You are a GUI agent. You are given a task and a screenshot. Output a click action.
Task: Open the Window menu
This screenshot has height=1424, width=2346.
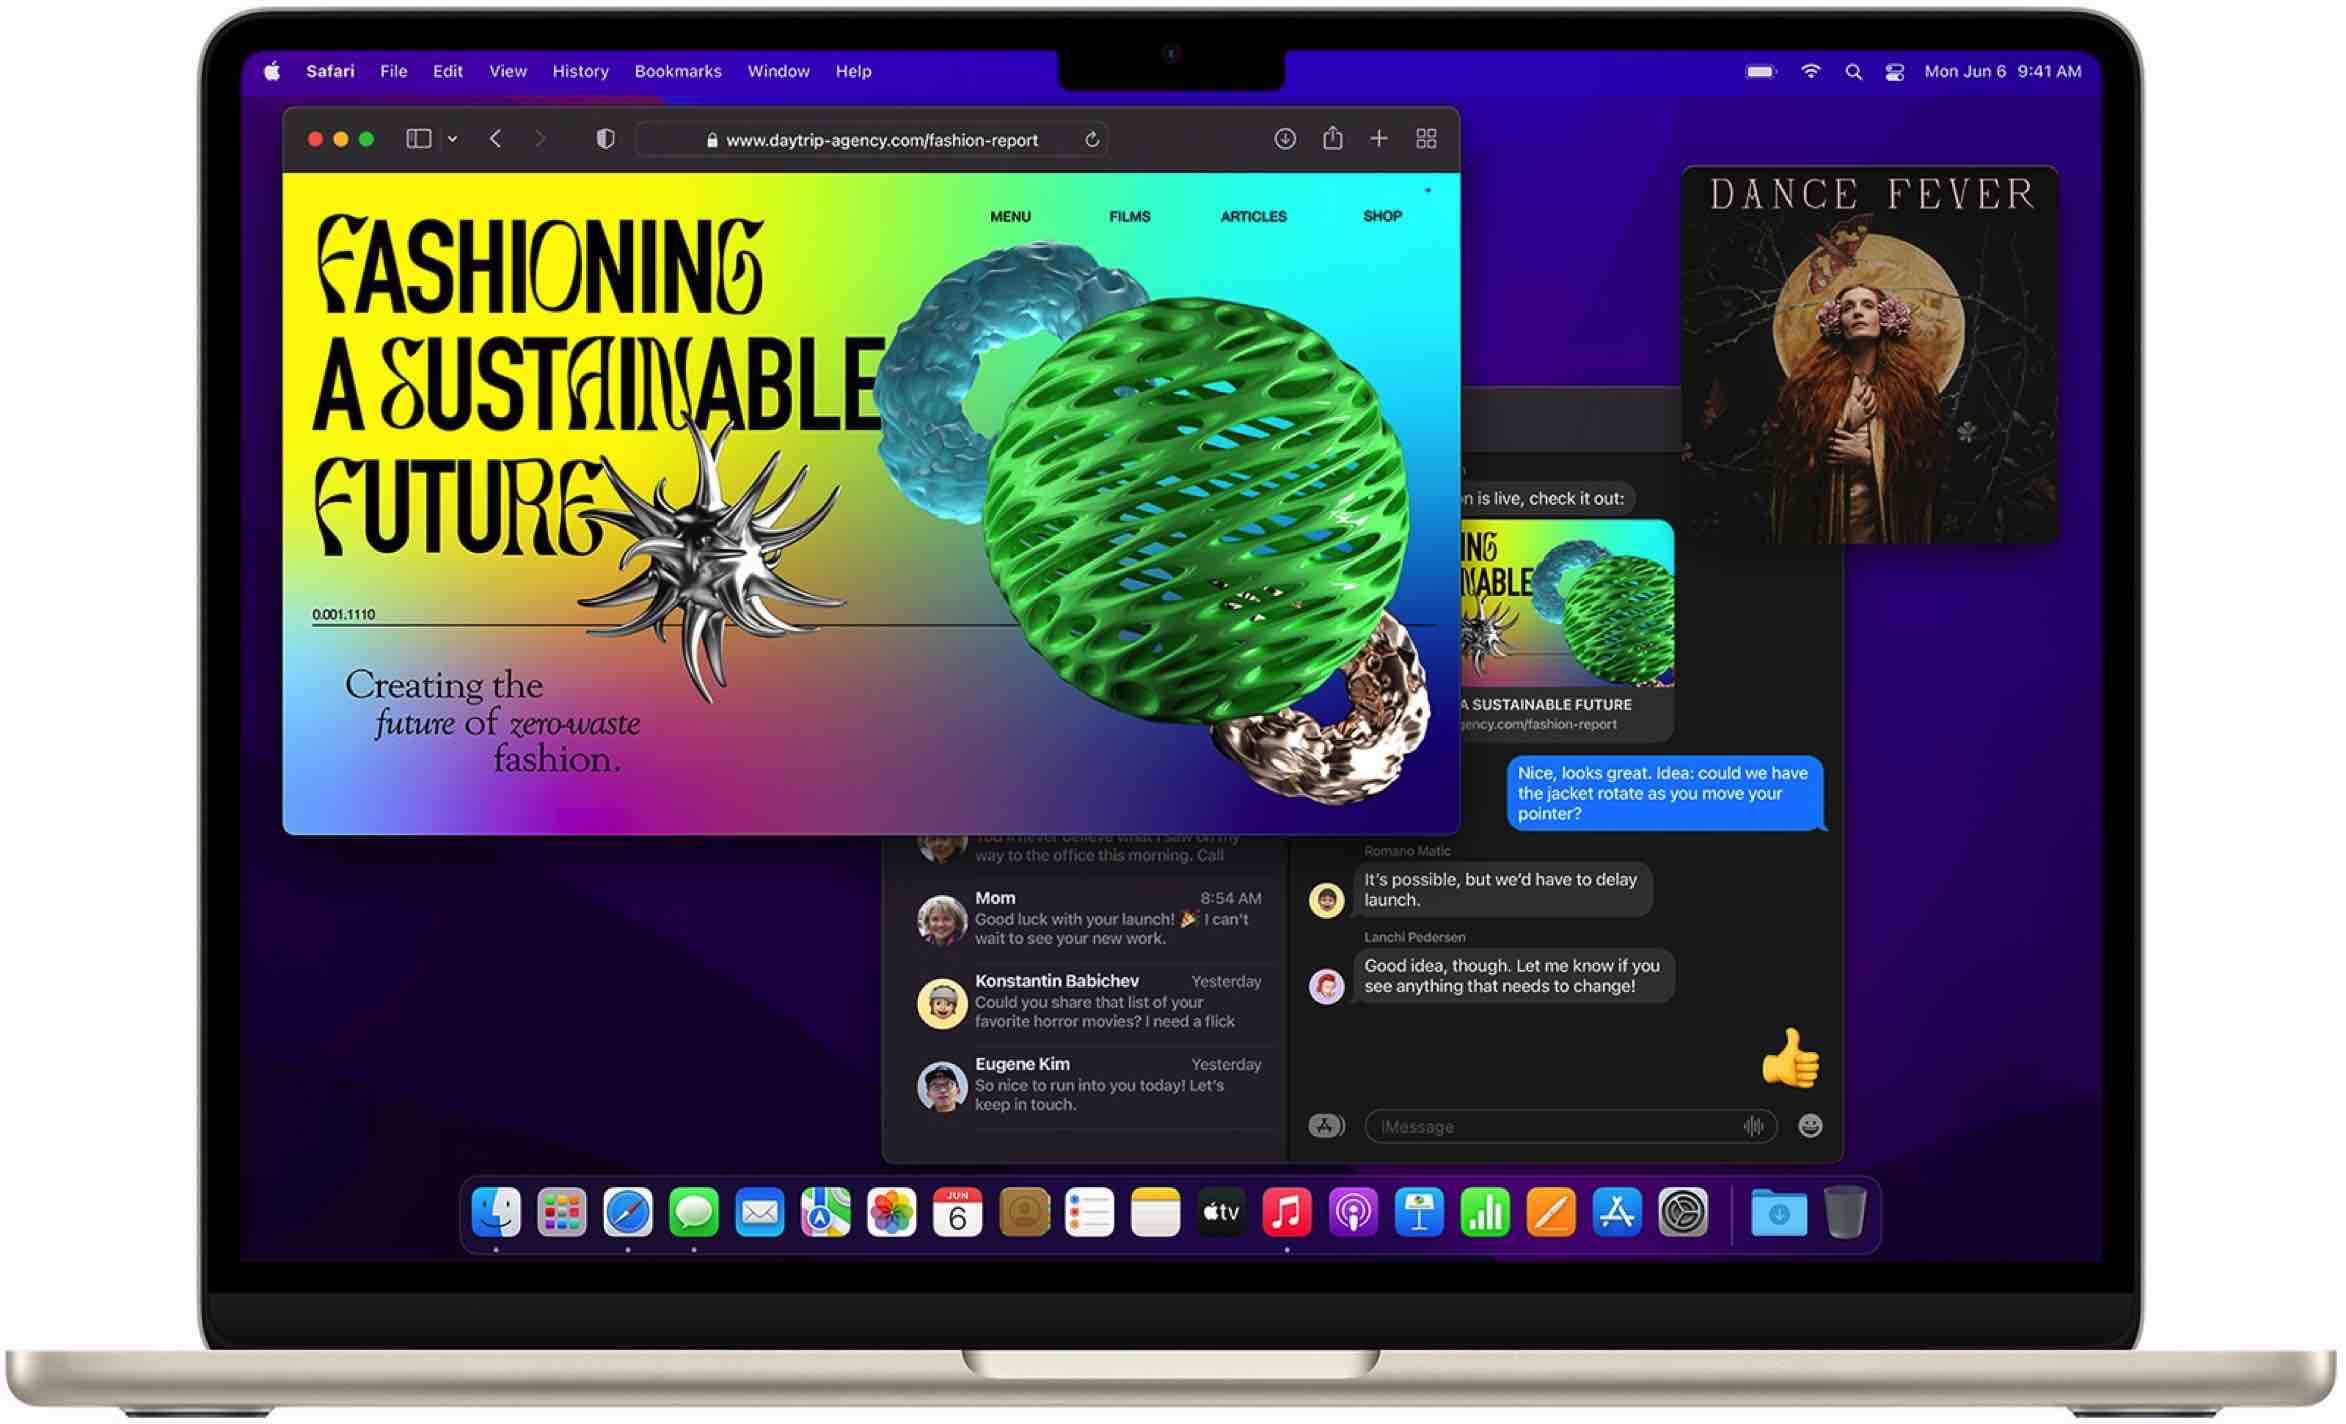(779, 71)
